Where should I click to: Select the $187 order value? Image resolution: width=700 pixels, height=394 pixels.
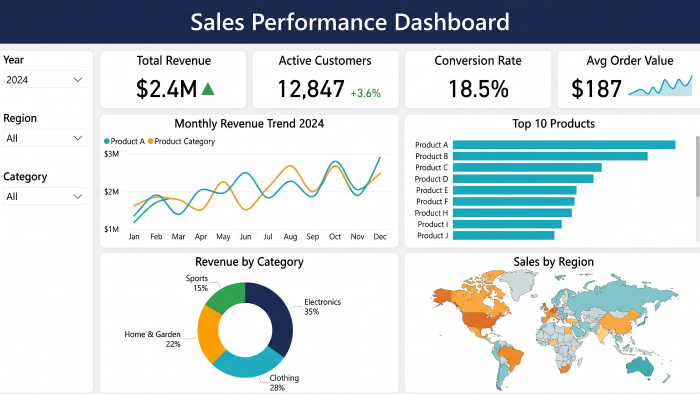coord(596,89)
